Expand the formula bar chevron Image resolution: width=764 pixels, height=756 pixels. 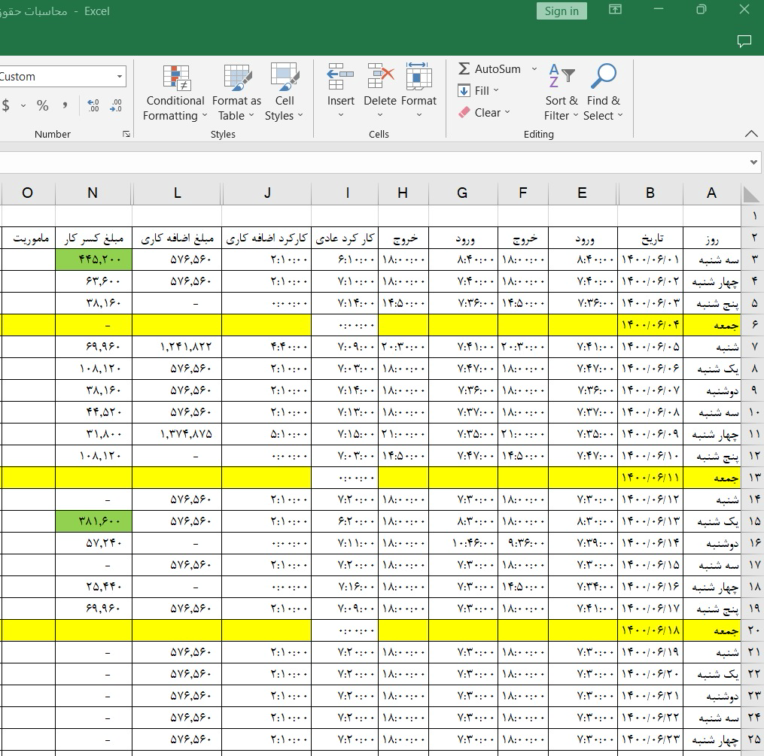tap(753, 162)
